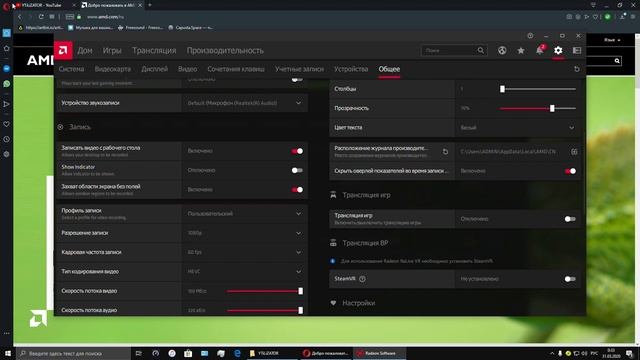Image resolution: width=640 pixels, height=360 pixels.
Task: Open the Производительность menu
Action: tap(225, 51)
